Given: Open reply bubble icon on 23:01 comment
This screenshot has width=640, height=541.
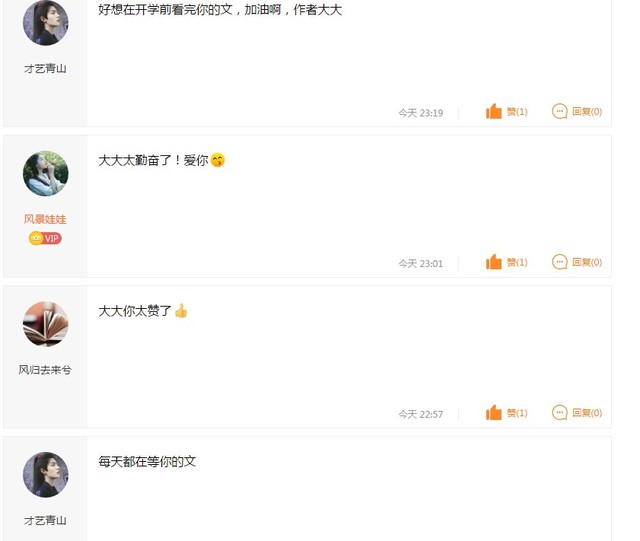Looking at the screenshot, I should (560, 262).
